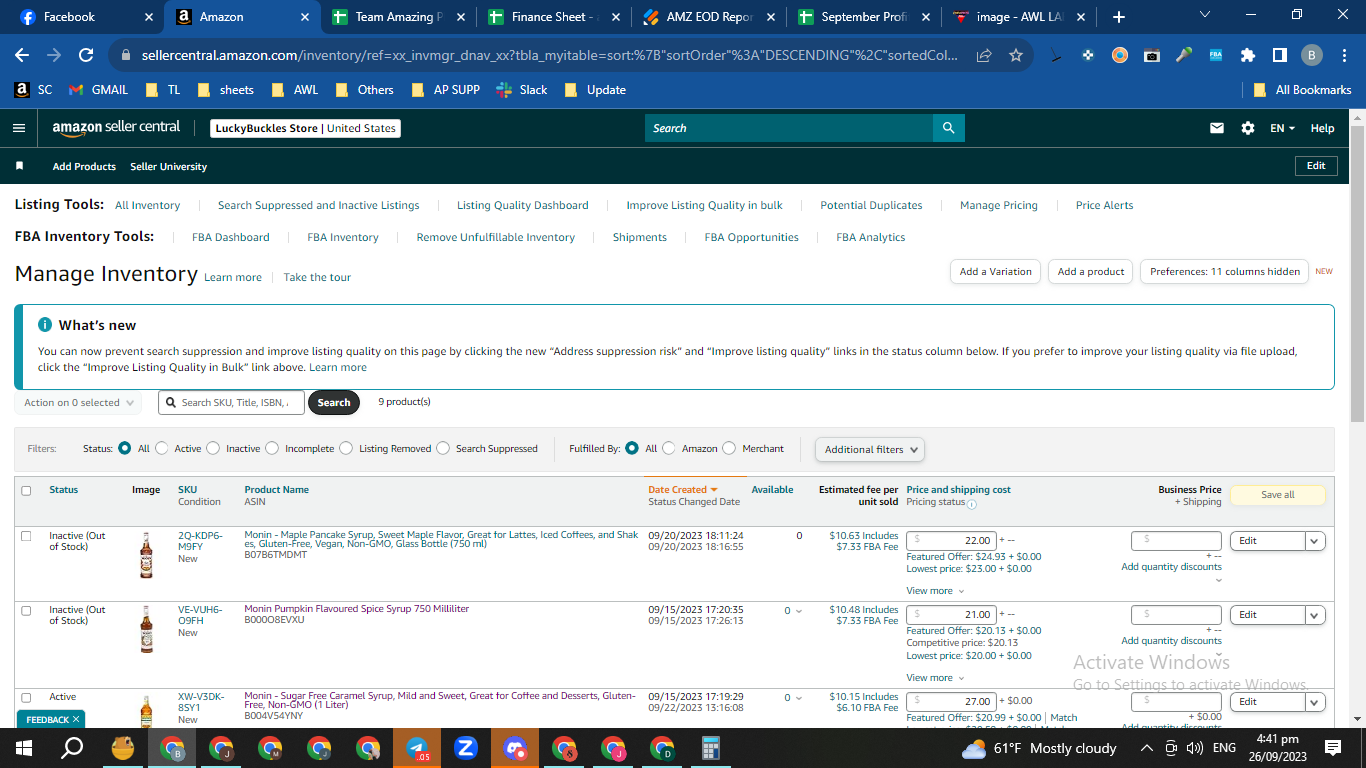The height and width of the screenshot is (768, 1366).
Task: Open the Chrome tab search chevron
Action: coord(1205,15)
